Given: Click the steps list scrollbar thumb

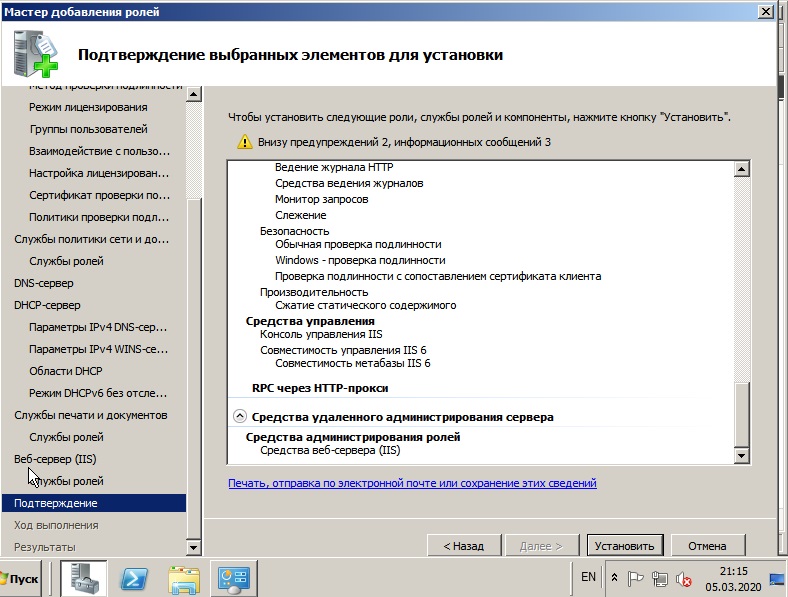Looking at the screenshot, I should click(193, 368).
